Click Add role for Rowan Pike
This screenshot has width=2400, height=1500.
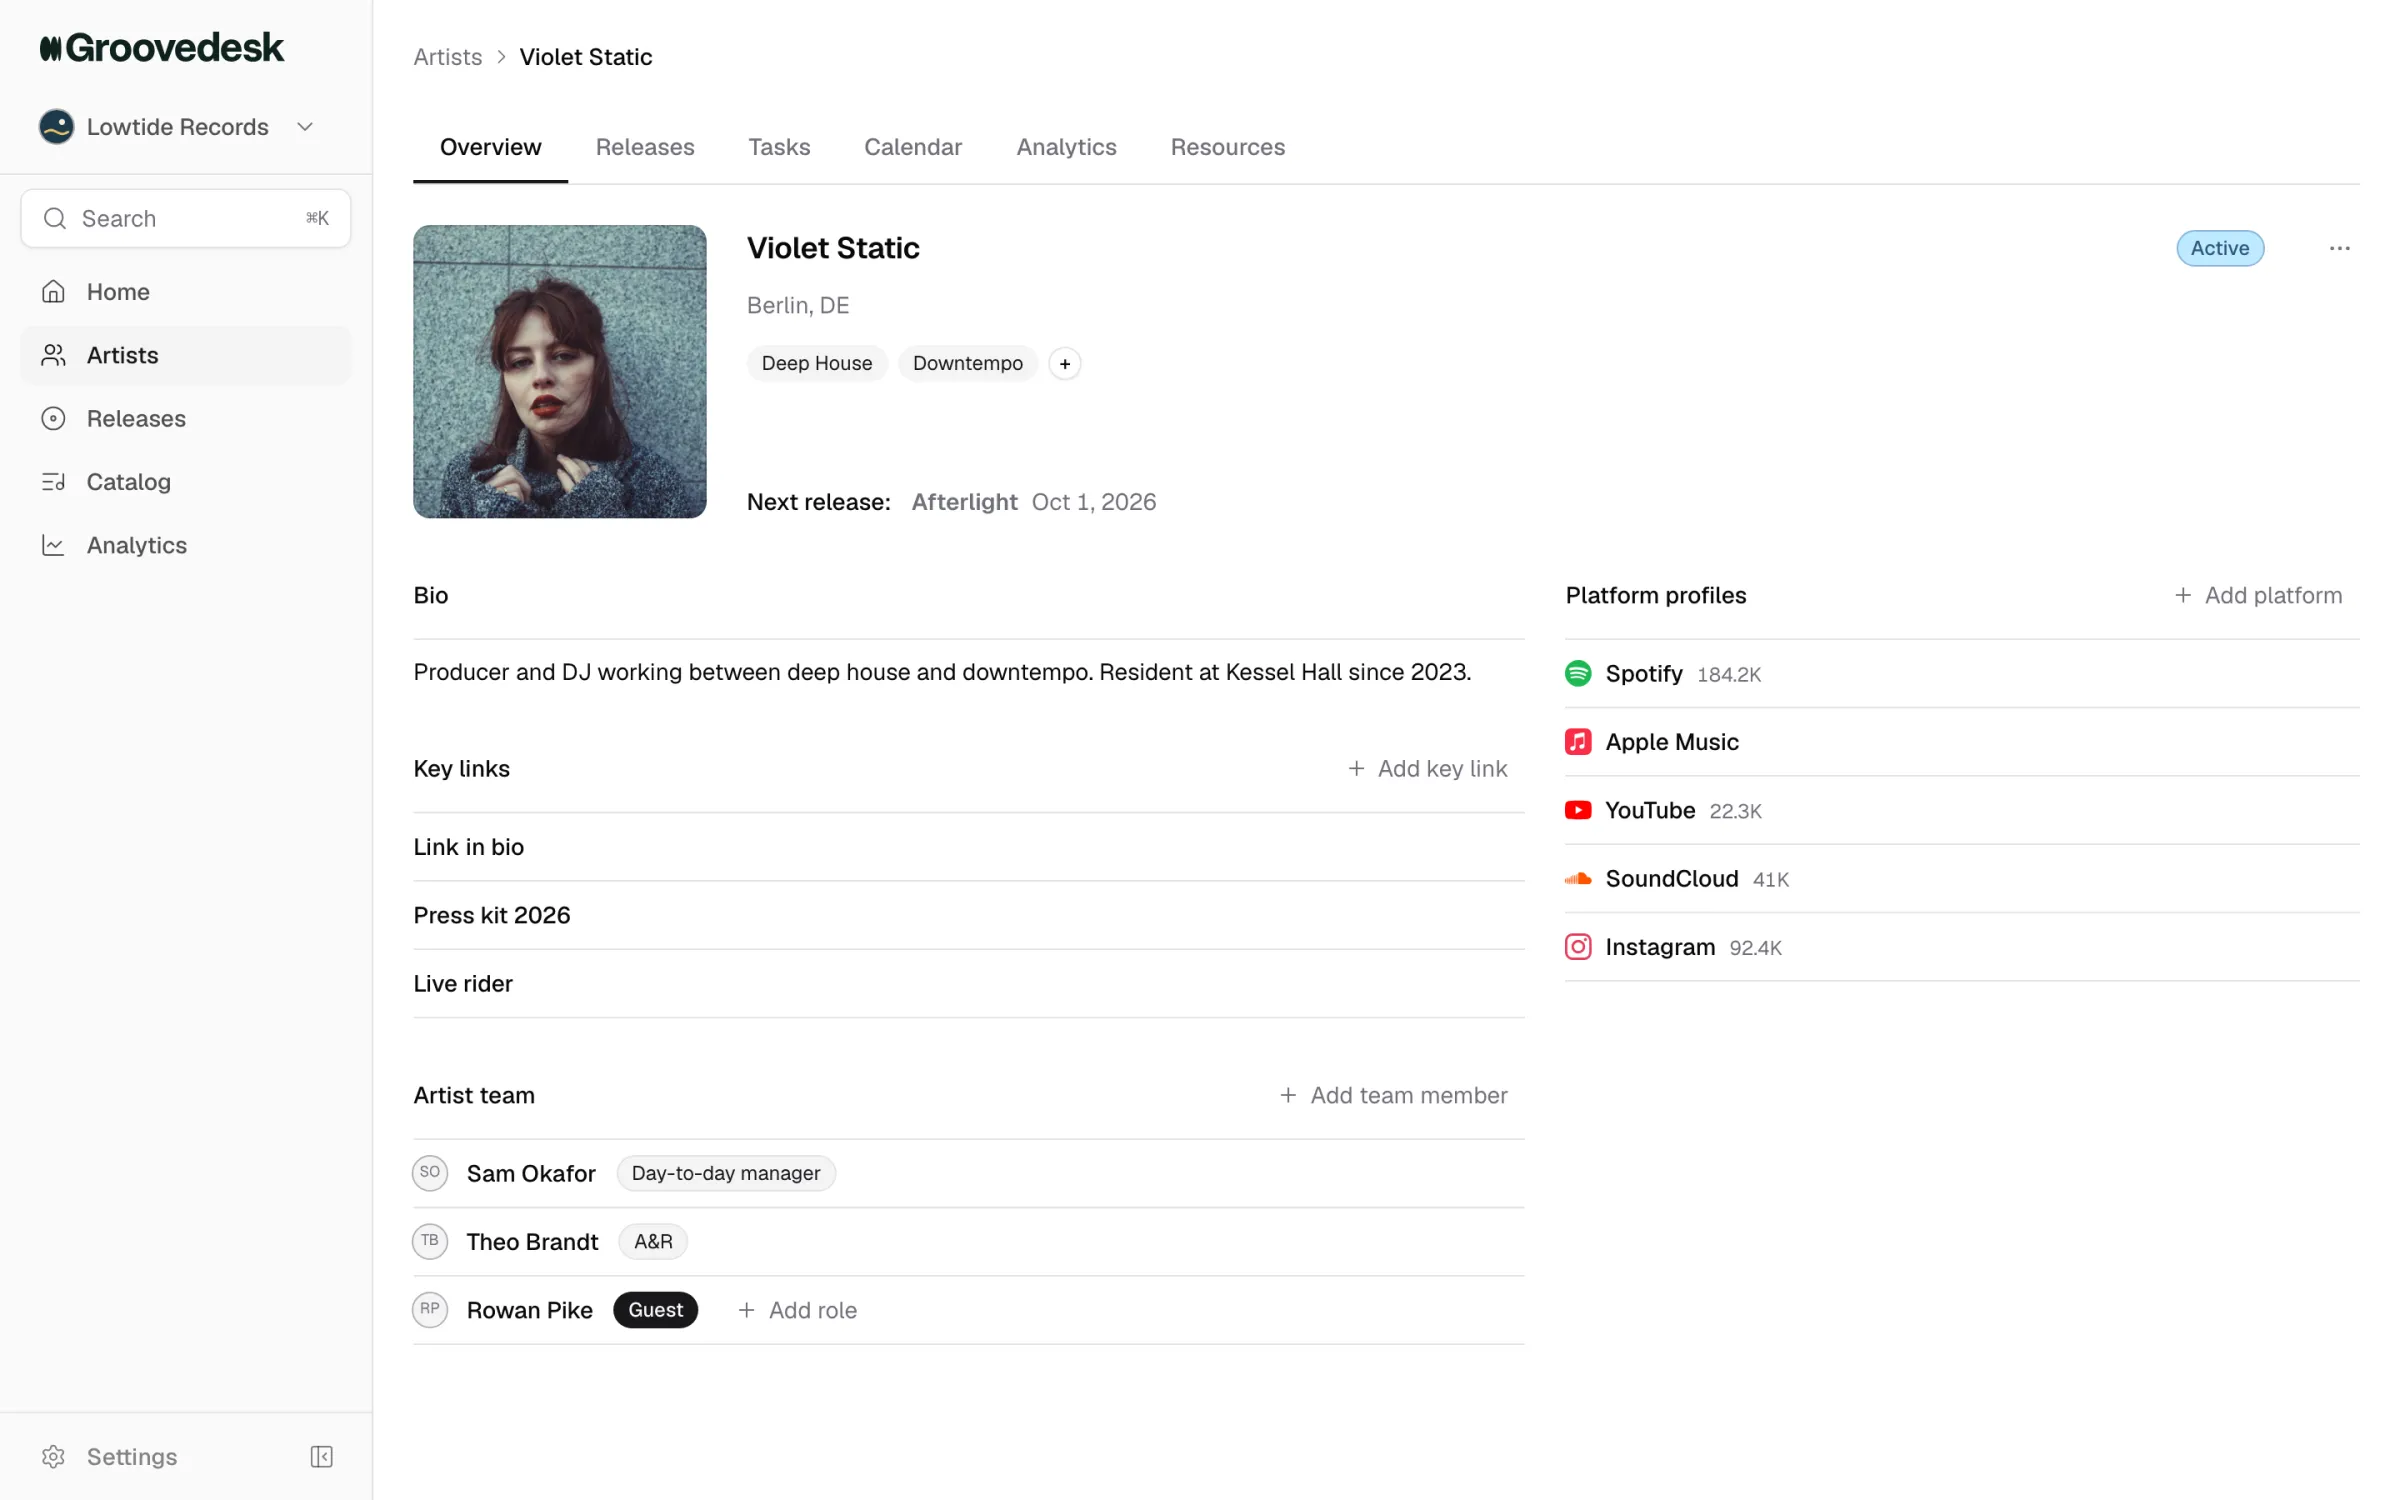click(x=797, y=1310)
